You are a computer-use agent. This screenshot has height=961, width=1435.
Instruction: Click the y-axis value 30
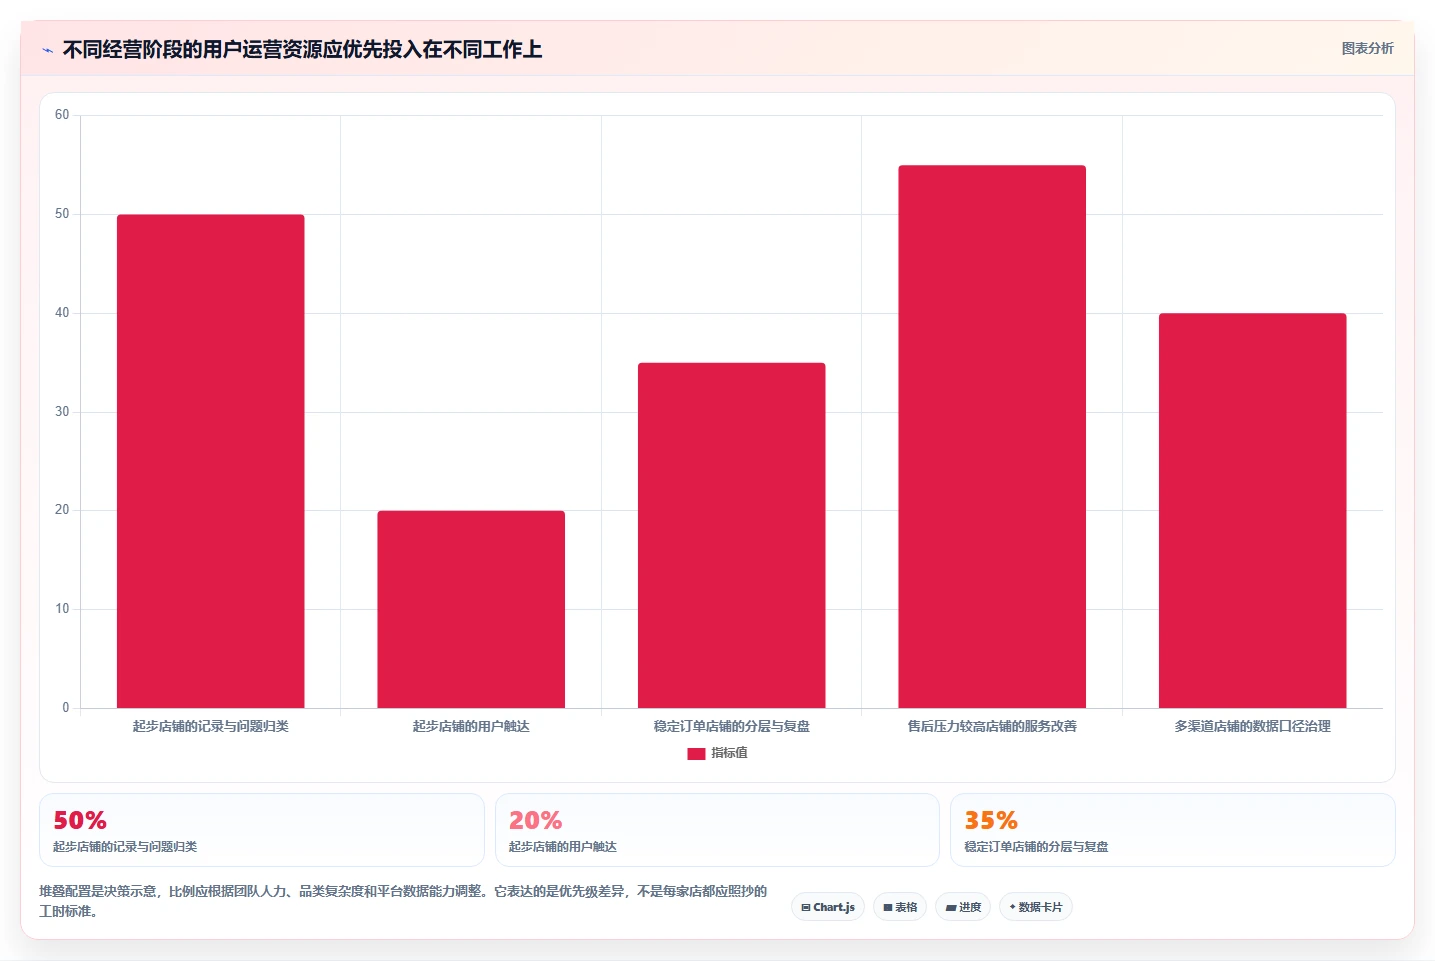coord(62,412)
